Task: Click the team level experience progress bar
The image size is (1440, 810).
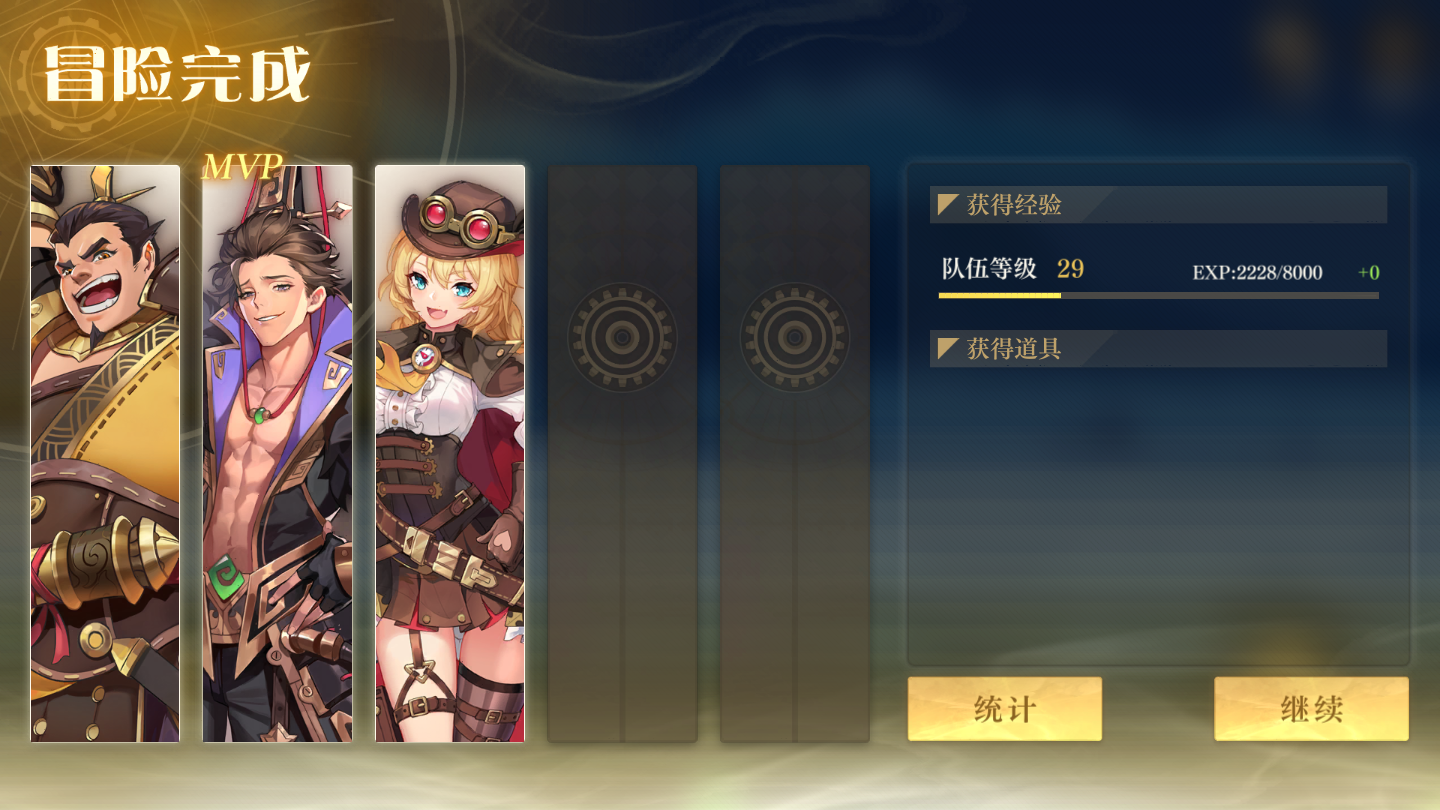Action: click(1158, 296)
